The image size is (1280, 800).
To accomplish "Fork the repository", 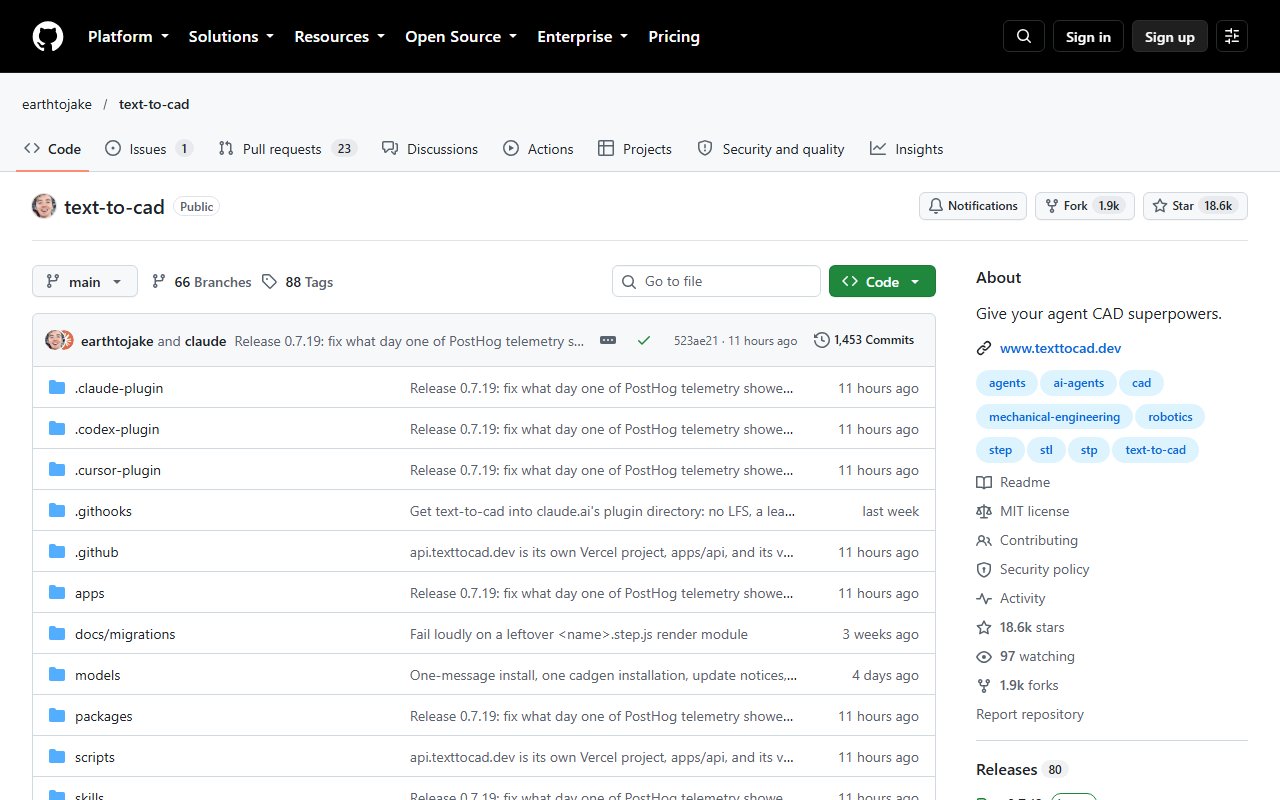I will point(1085,206).
